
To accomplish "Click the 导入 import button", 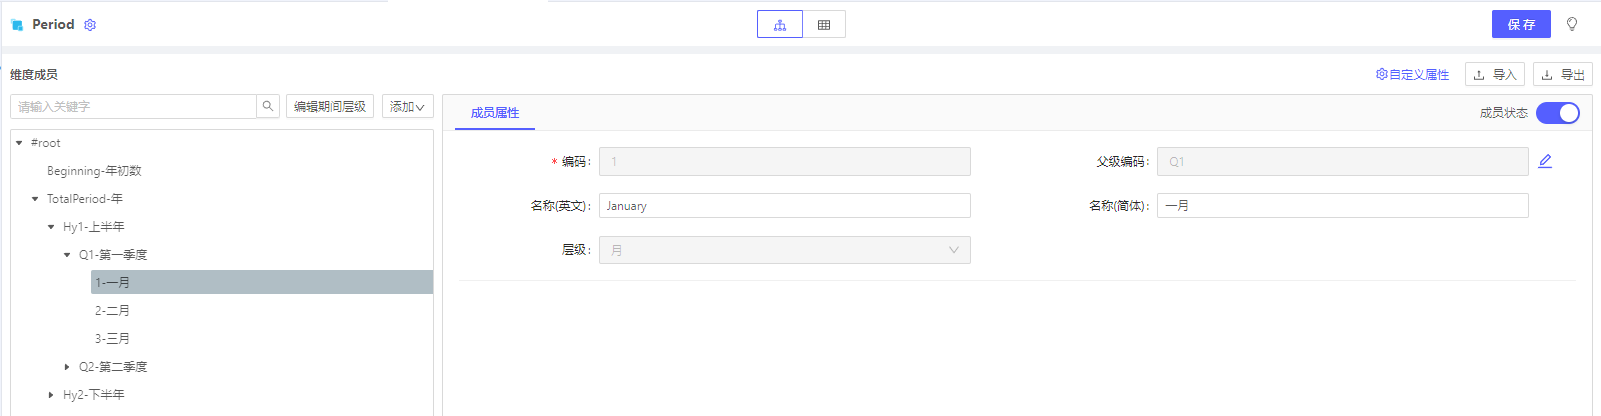I will (1495, 75).
